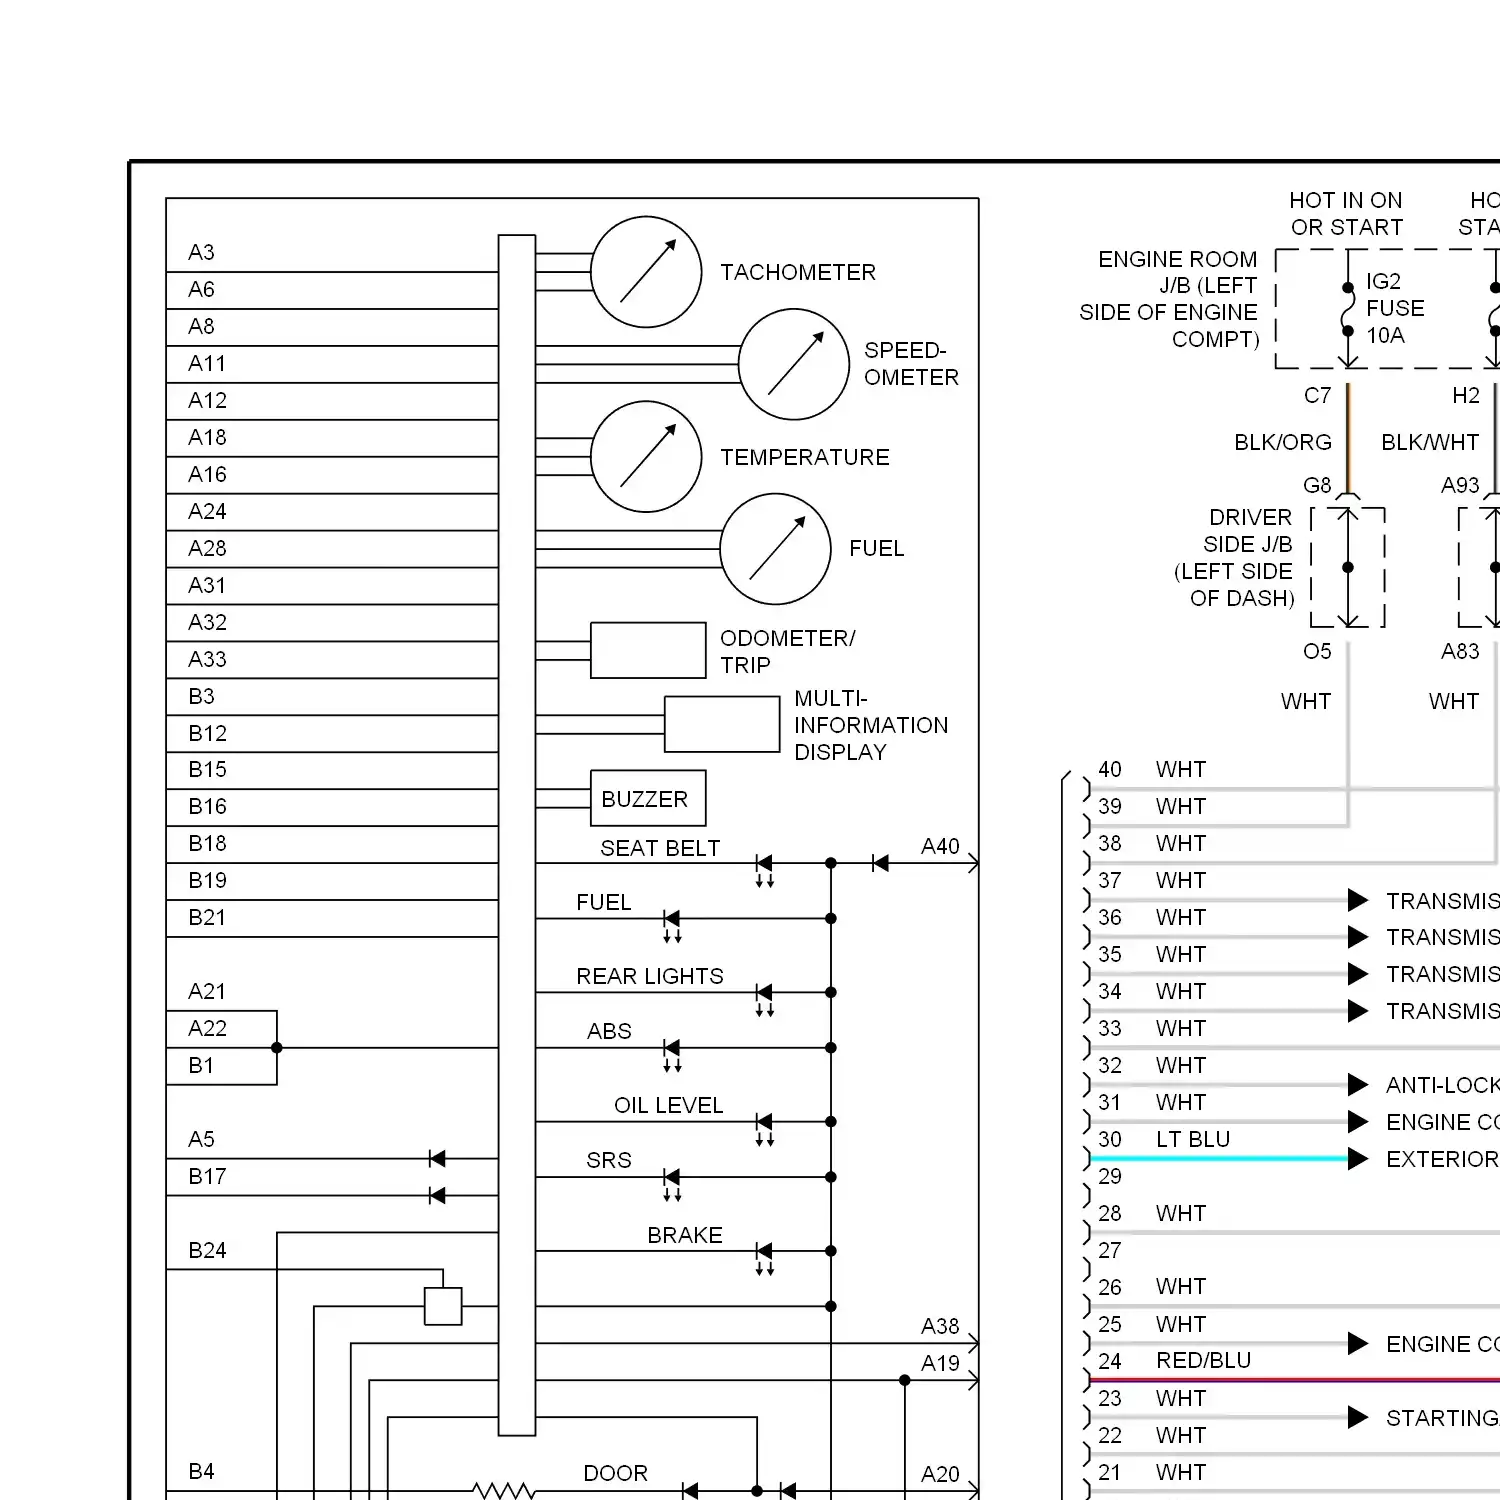Click terminal label B12
Screen dimensions: 1500x1500
click(207, 733)
